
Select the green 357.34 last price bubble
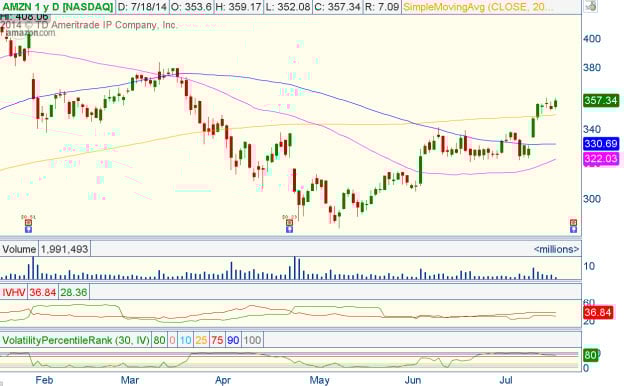click(x=601, y=100)
